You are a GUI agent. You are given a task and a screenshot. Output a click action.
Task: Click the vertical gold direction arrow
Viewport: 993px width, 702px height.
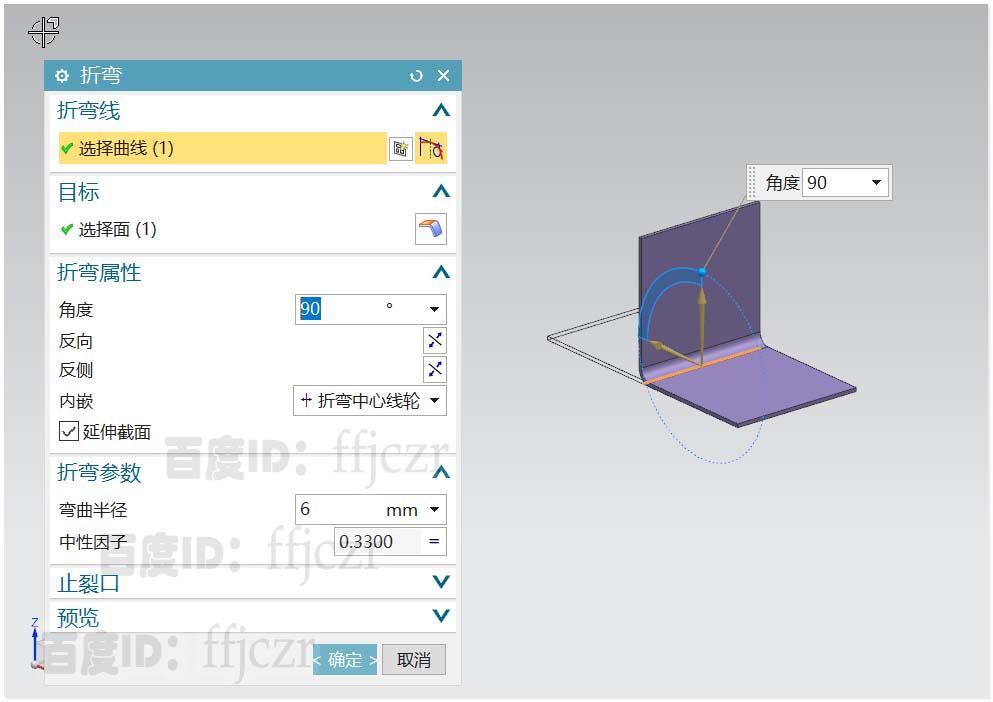pyautogui.click(x=702, y=325)
